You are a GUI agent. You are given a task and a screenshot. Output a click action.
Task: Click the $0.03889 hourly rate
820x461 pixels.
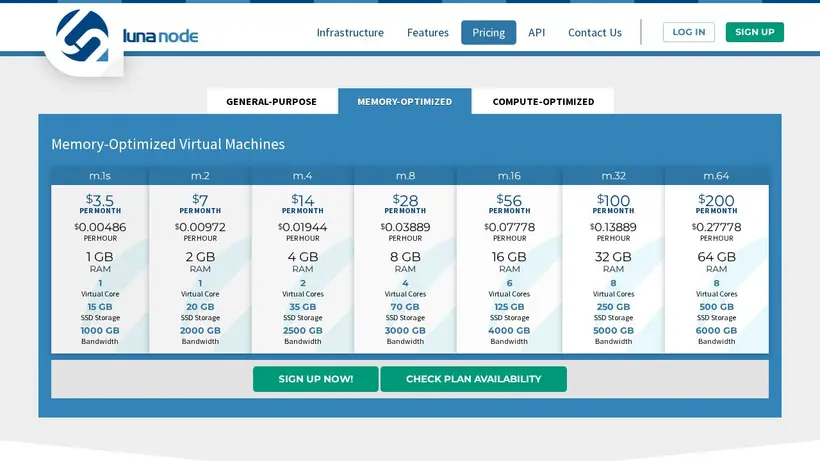click(405, 227)
